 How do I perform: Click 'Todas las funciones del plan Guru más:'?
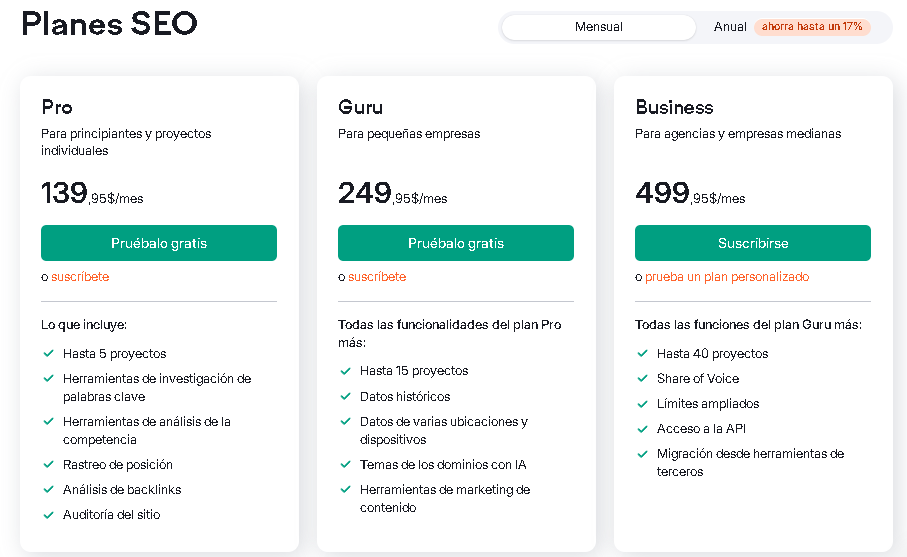click(749, 324)
